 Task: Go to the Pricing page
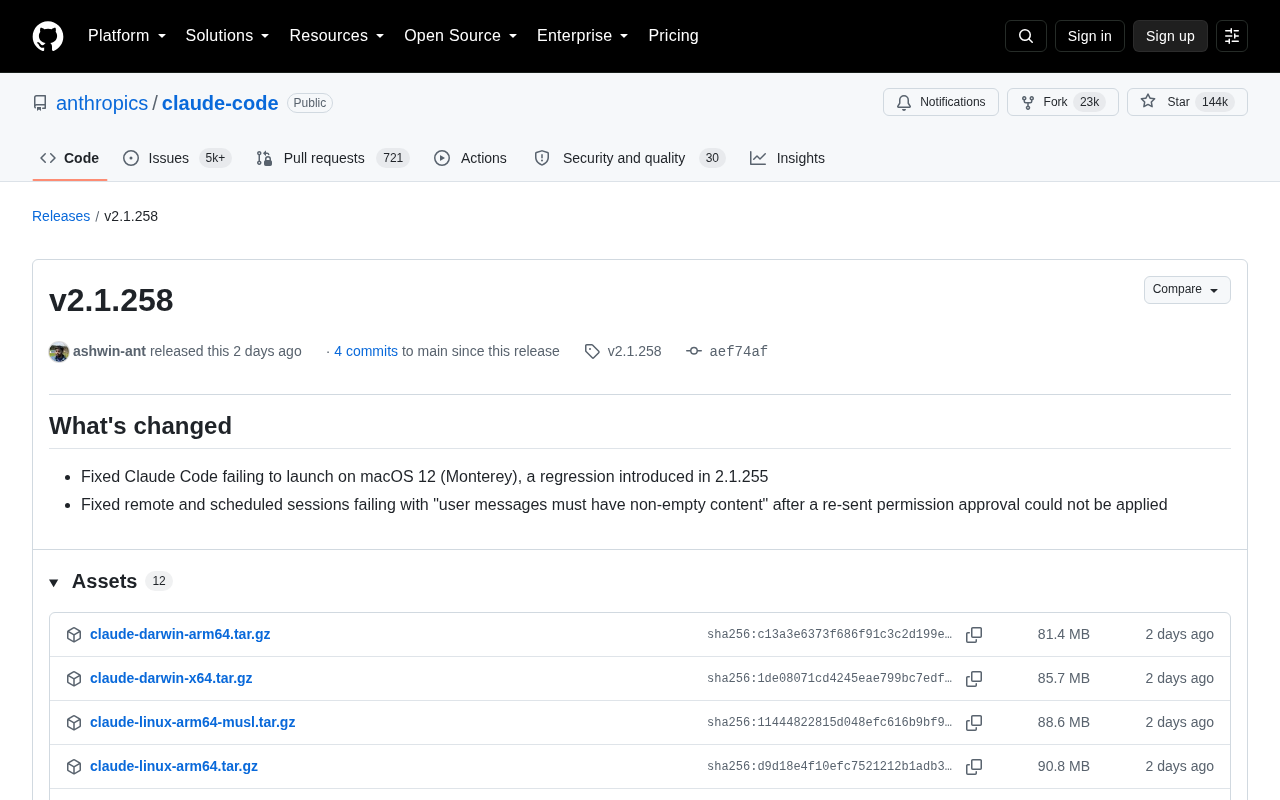tap(673, 36)
